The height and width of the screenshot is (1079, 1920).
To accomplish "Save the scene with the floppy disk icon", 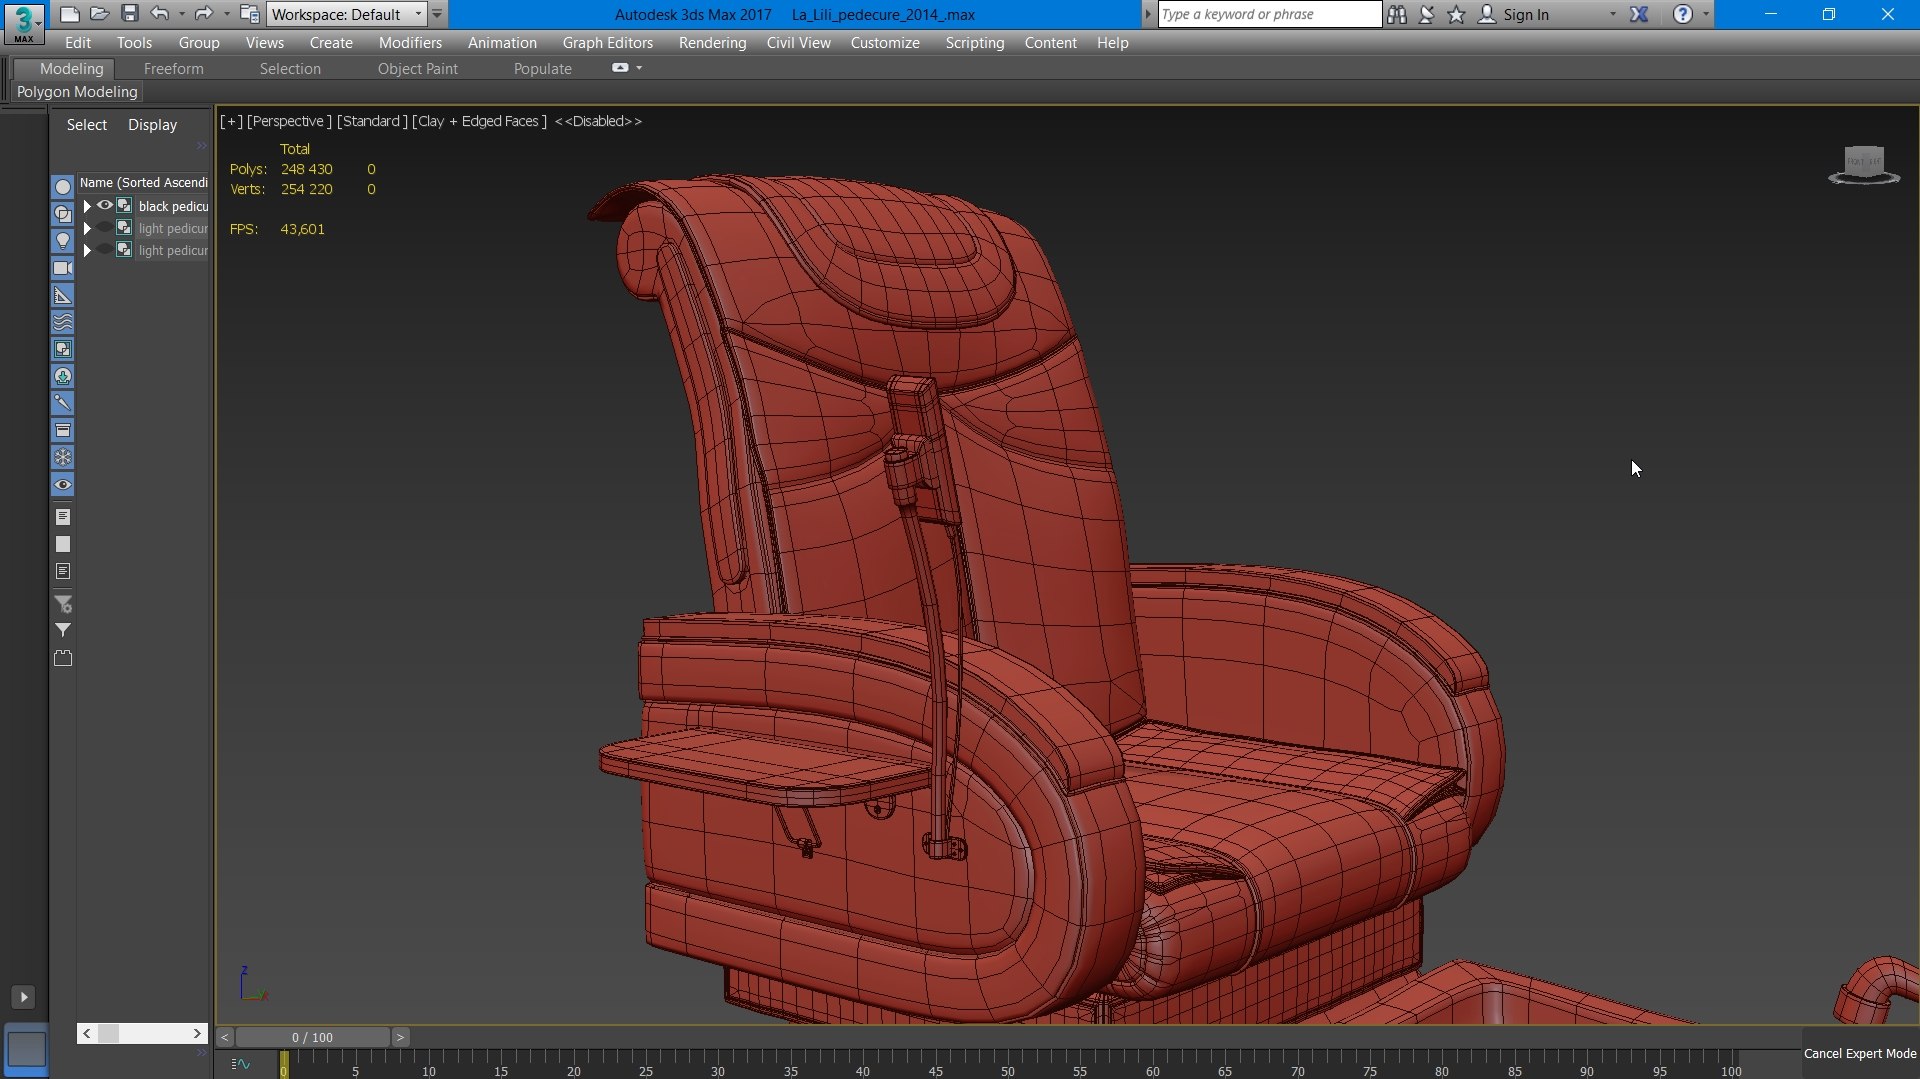I will pyautogui.click(x=129, y=14).
